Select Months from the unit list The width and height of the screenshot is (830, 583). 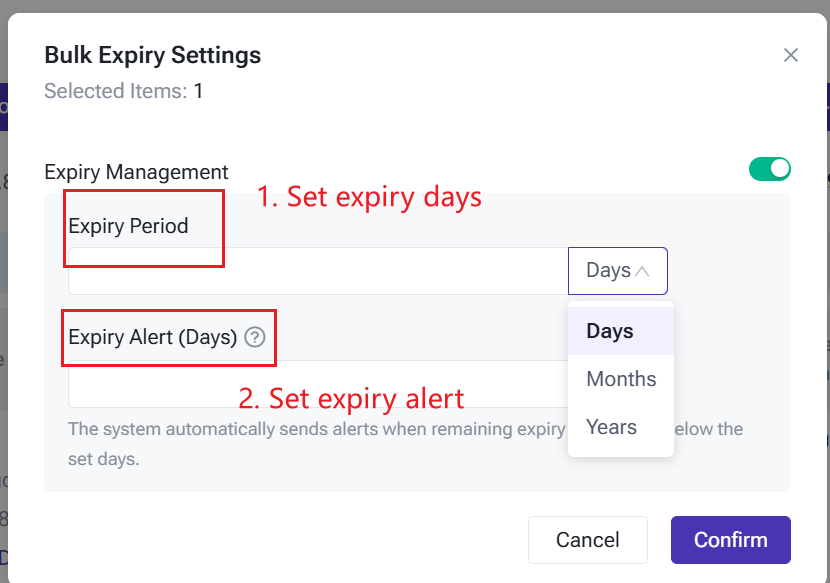pyautogui.click(x=621, y=379)
